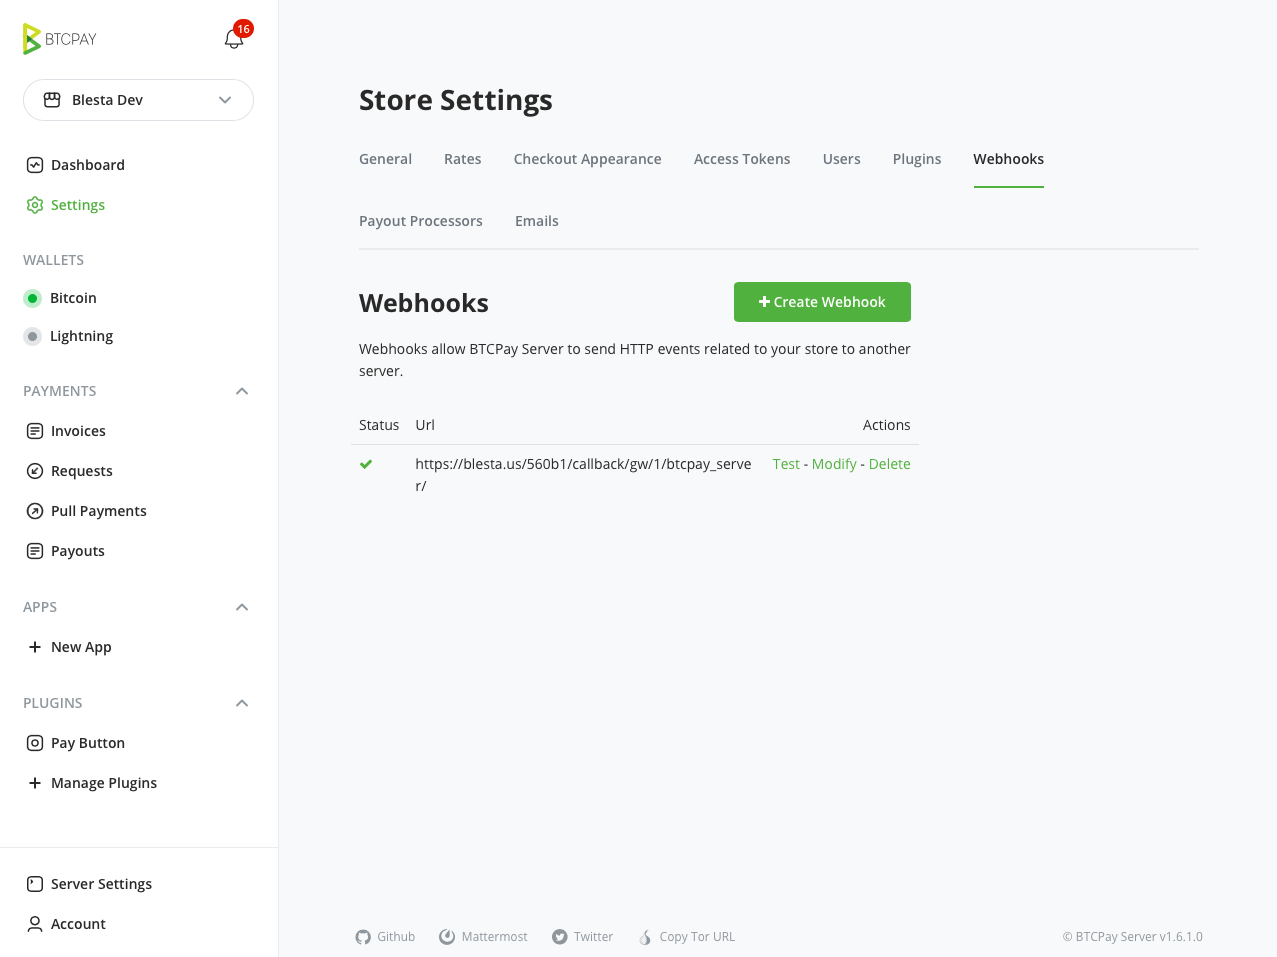
Task: Select the Lightning wallet status indicator
Action: pyautogui.click(x=33, y=336)
